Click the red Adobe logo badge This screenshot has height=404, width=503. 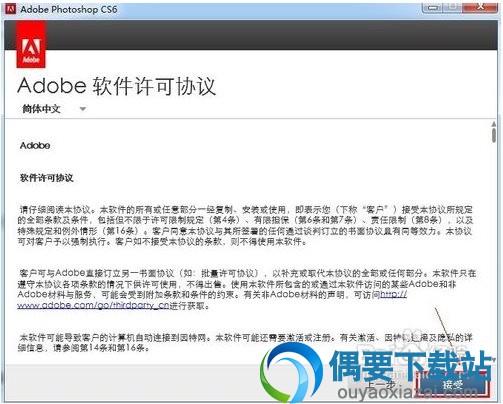(31, 45)
